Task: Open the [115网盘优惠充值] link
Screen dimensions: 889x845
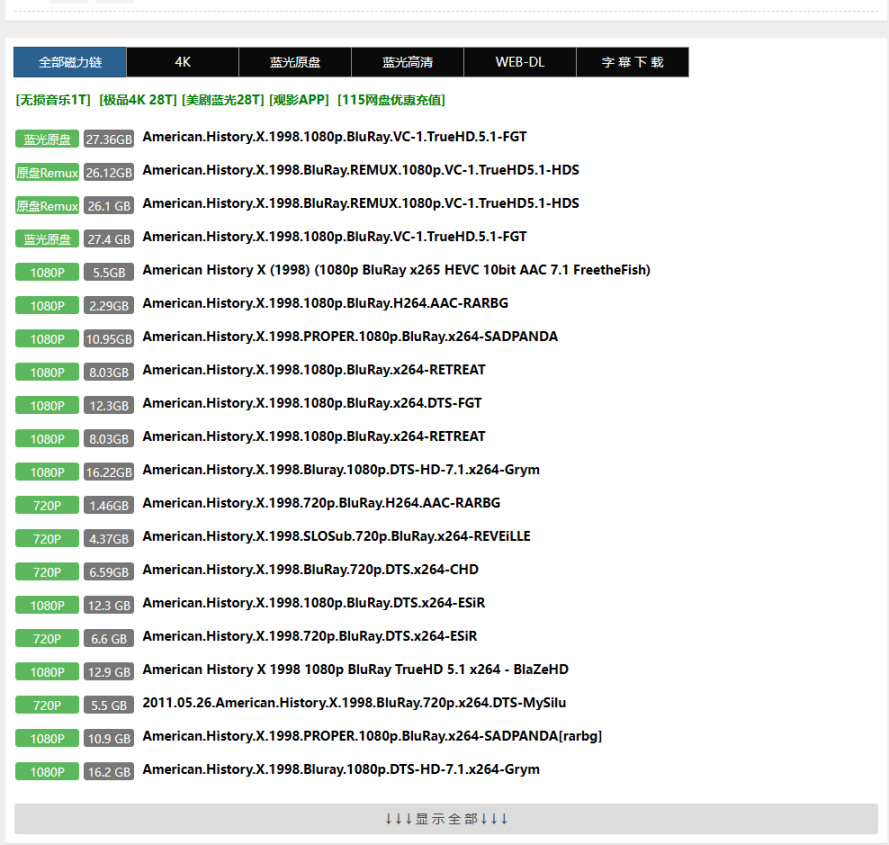Action: click(391, 100)
